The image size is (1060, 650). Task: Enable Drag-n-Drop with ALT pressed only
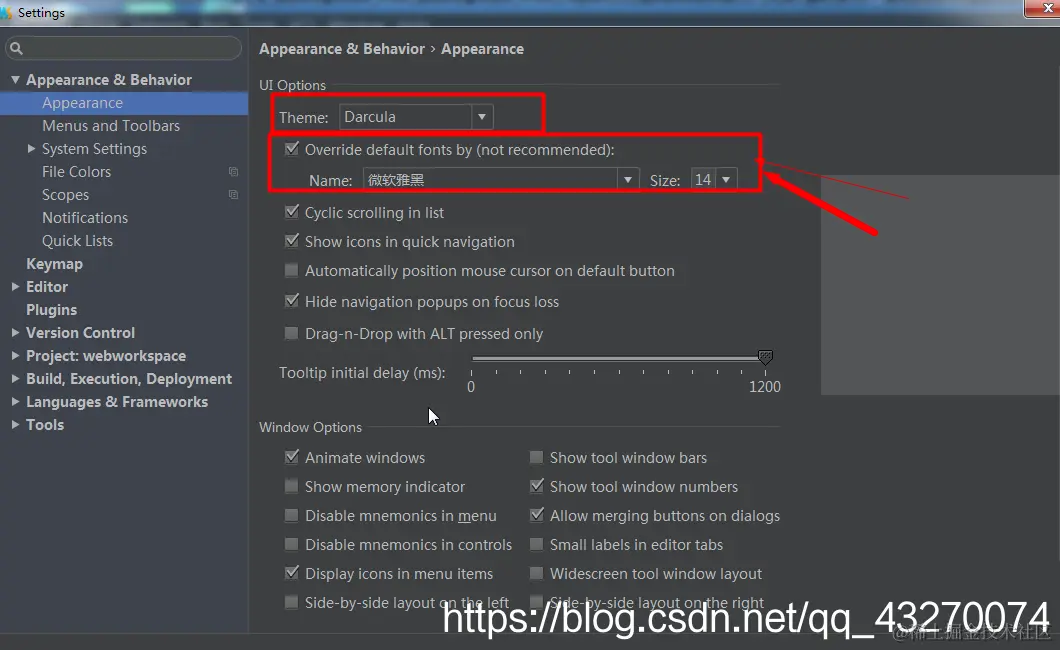tap(291, 333)
